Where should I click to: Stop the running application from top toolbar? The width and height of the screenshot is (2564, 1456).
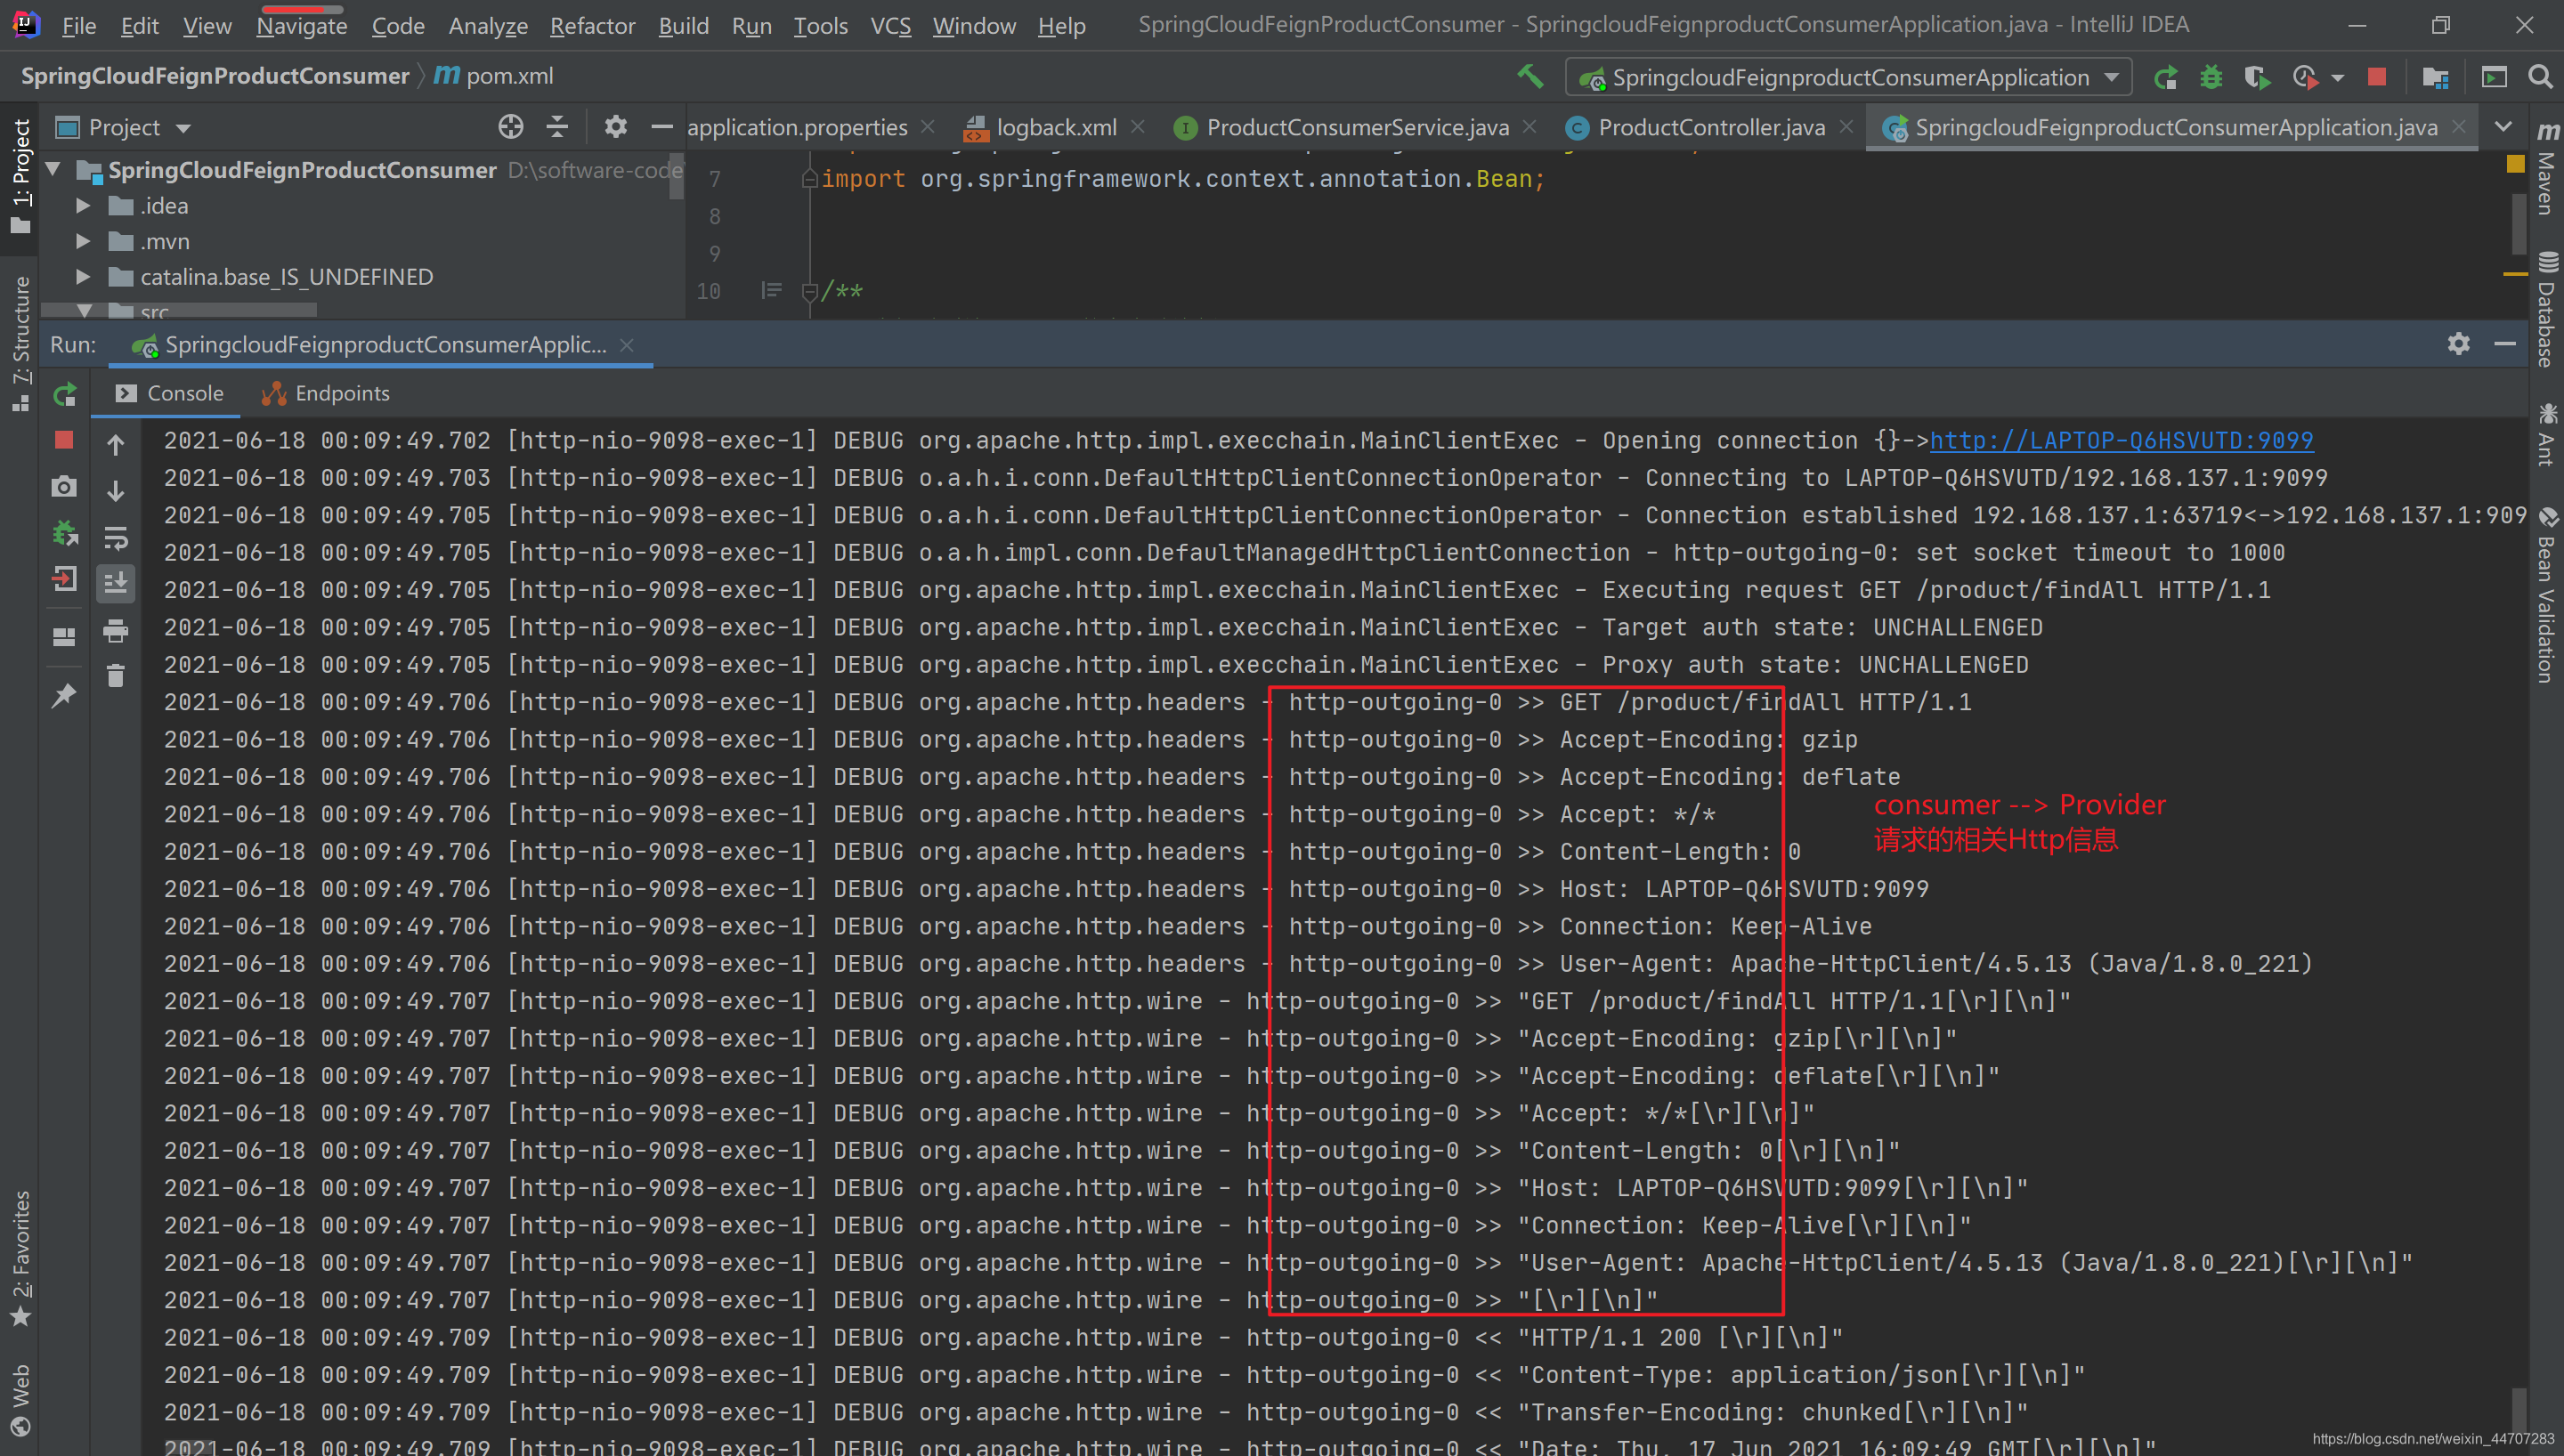pyautogui.click(x=2377, y=77)
